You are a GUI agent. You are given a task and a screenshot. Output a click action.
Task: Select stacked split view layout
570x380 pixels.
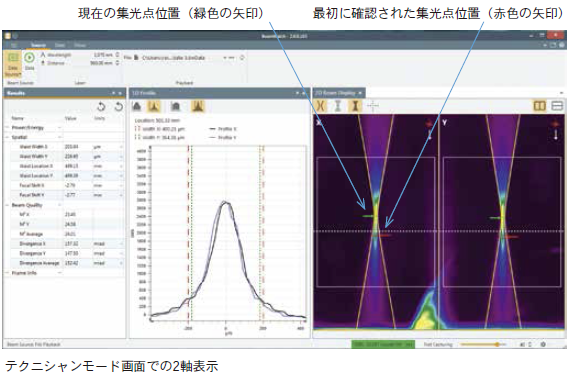557,106
